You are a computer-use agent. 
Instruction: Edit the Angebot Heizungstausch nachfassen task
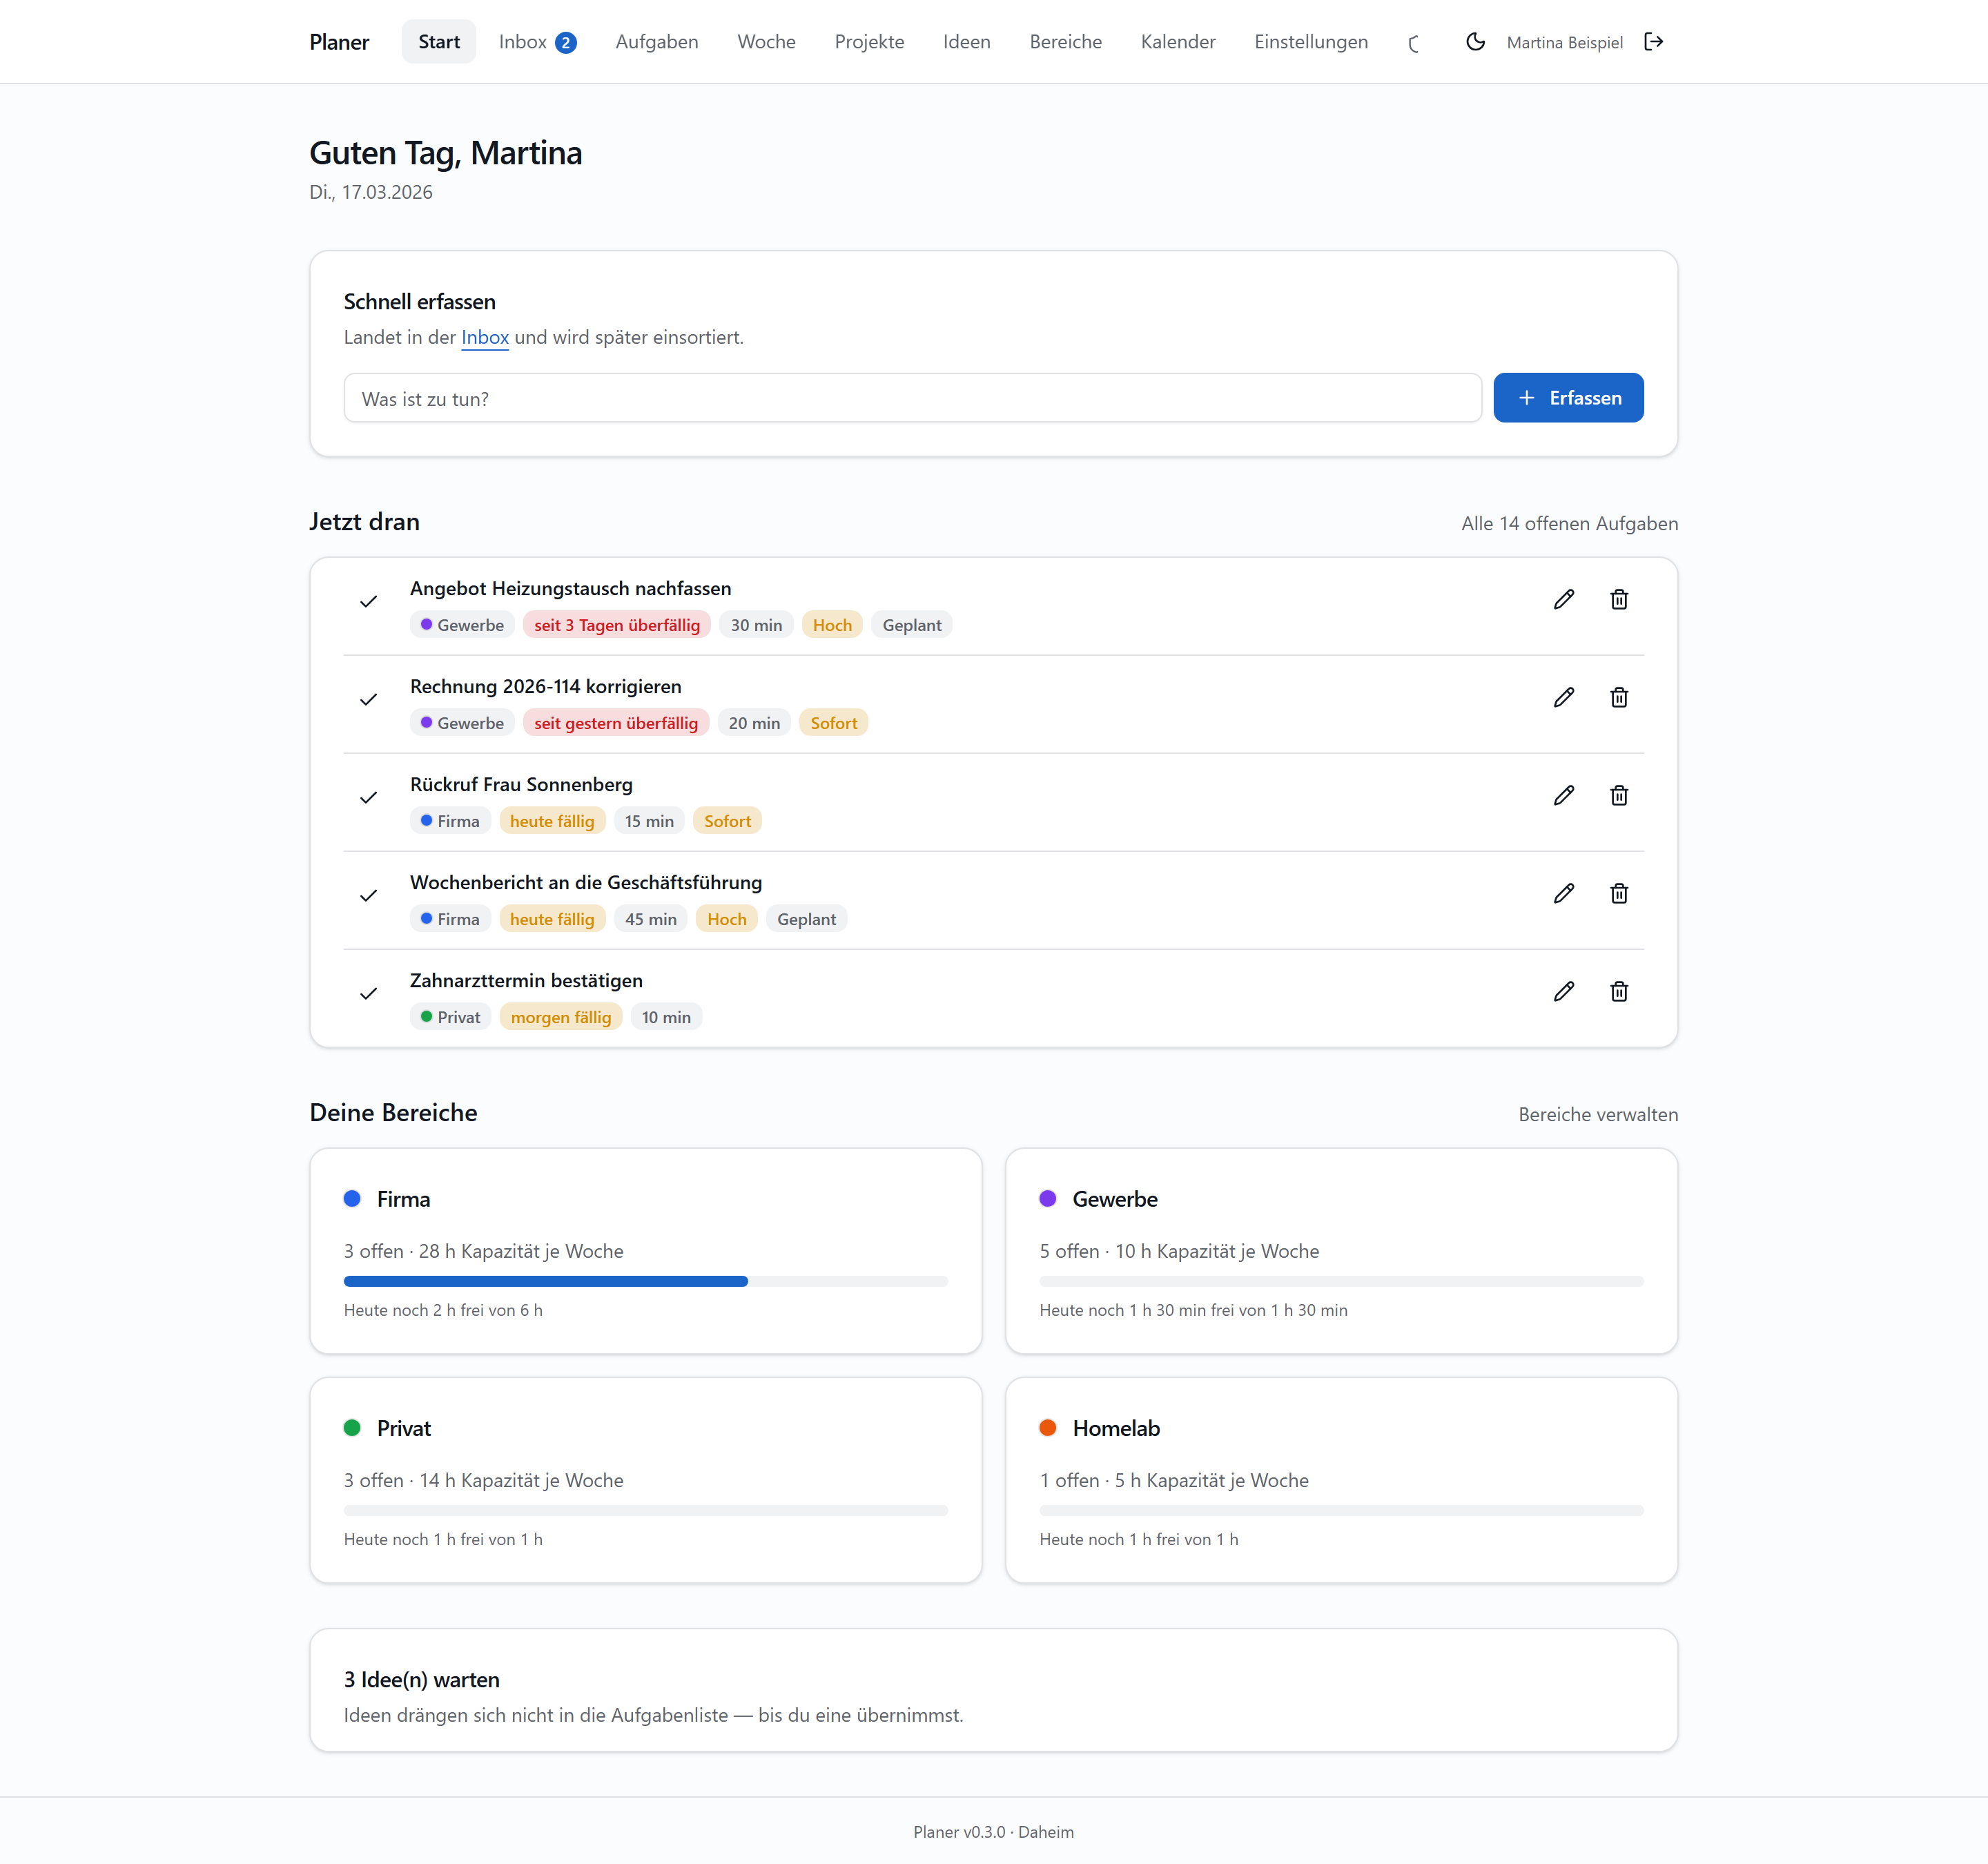(1564, 600)
